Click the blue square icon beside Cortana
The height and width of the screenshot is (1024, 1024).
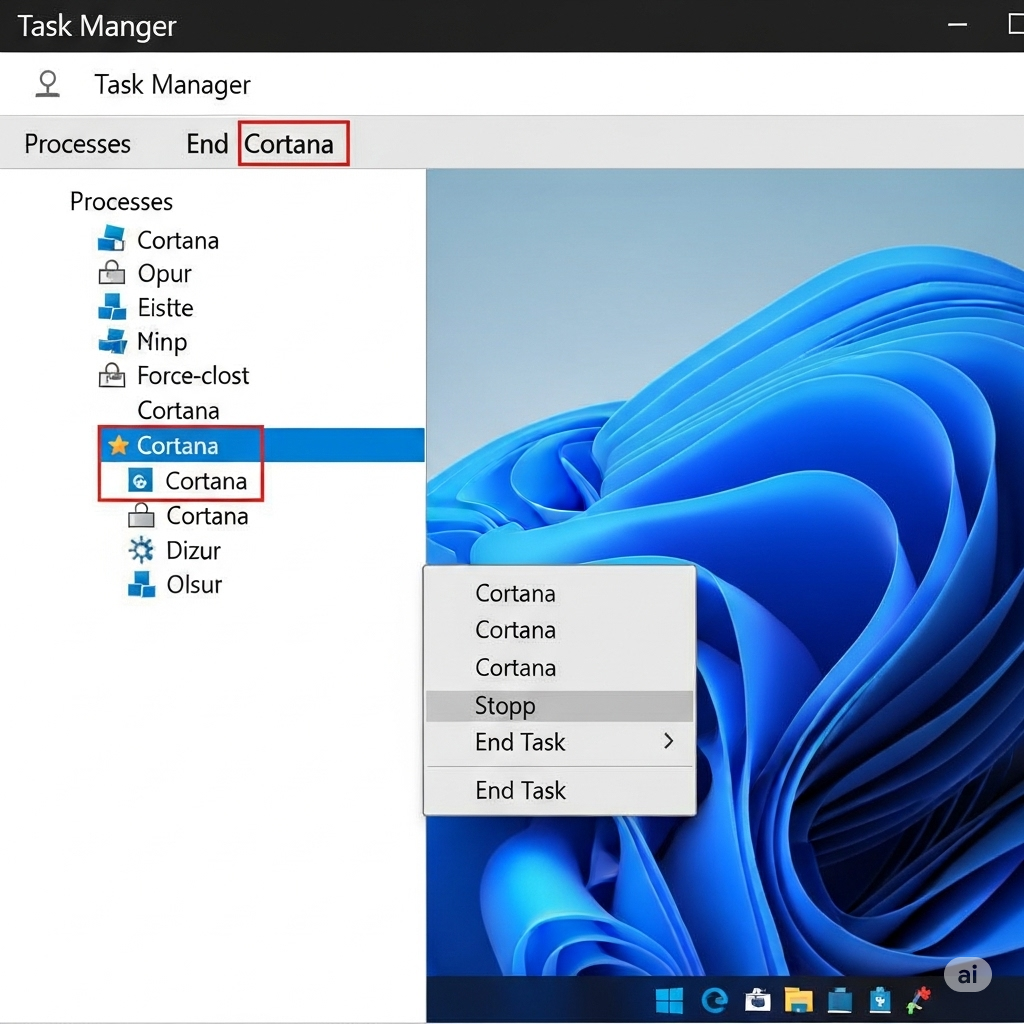[140, 481]
